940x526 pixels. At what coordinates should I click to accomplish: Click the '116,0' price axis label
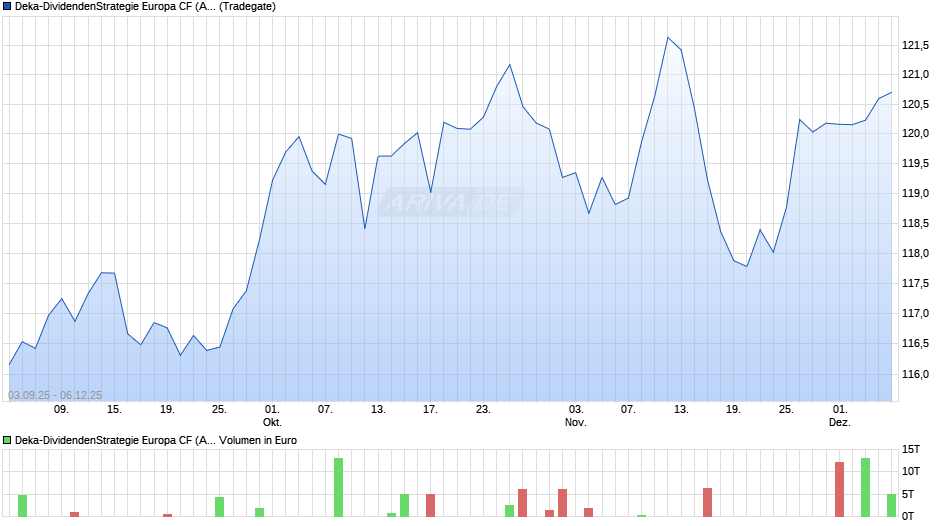click(x=915, y=374)
